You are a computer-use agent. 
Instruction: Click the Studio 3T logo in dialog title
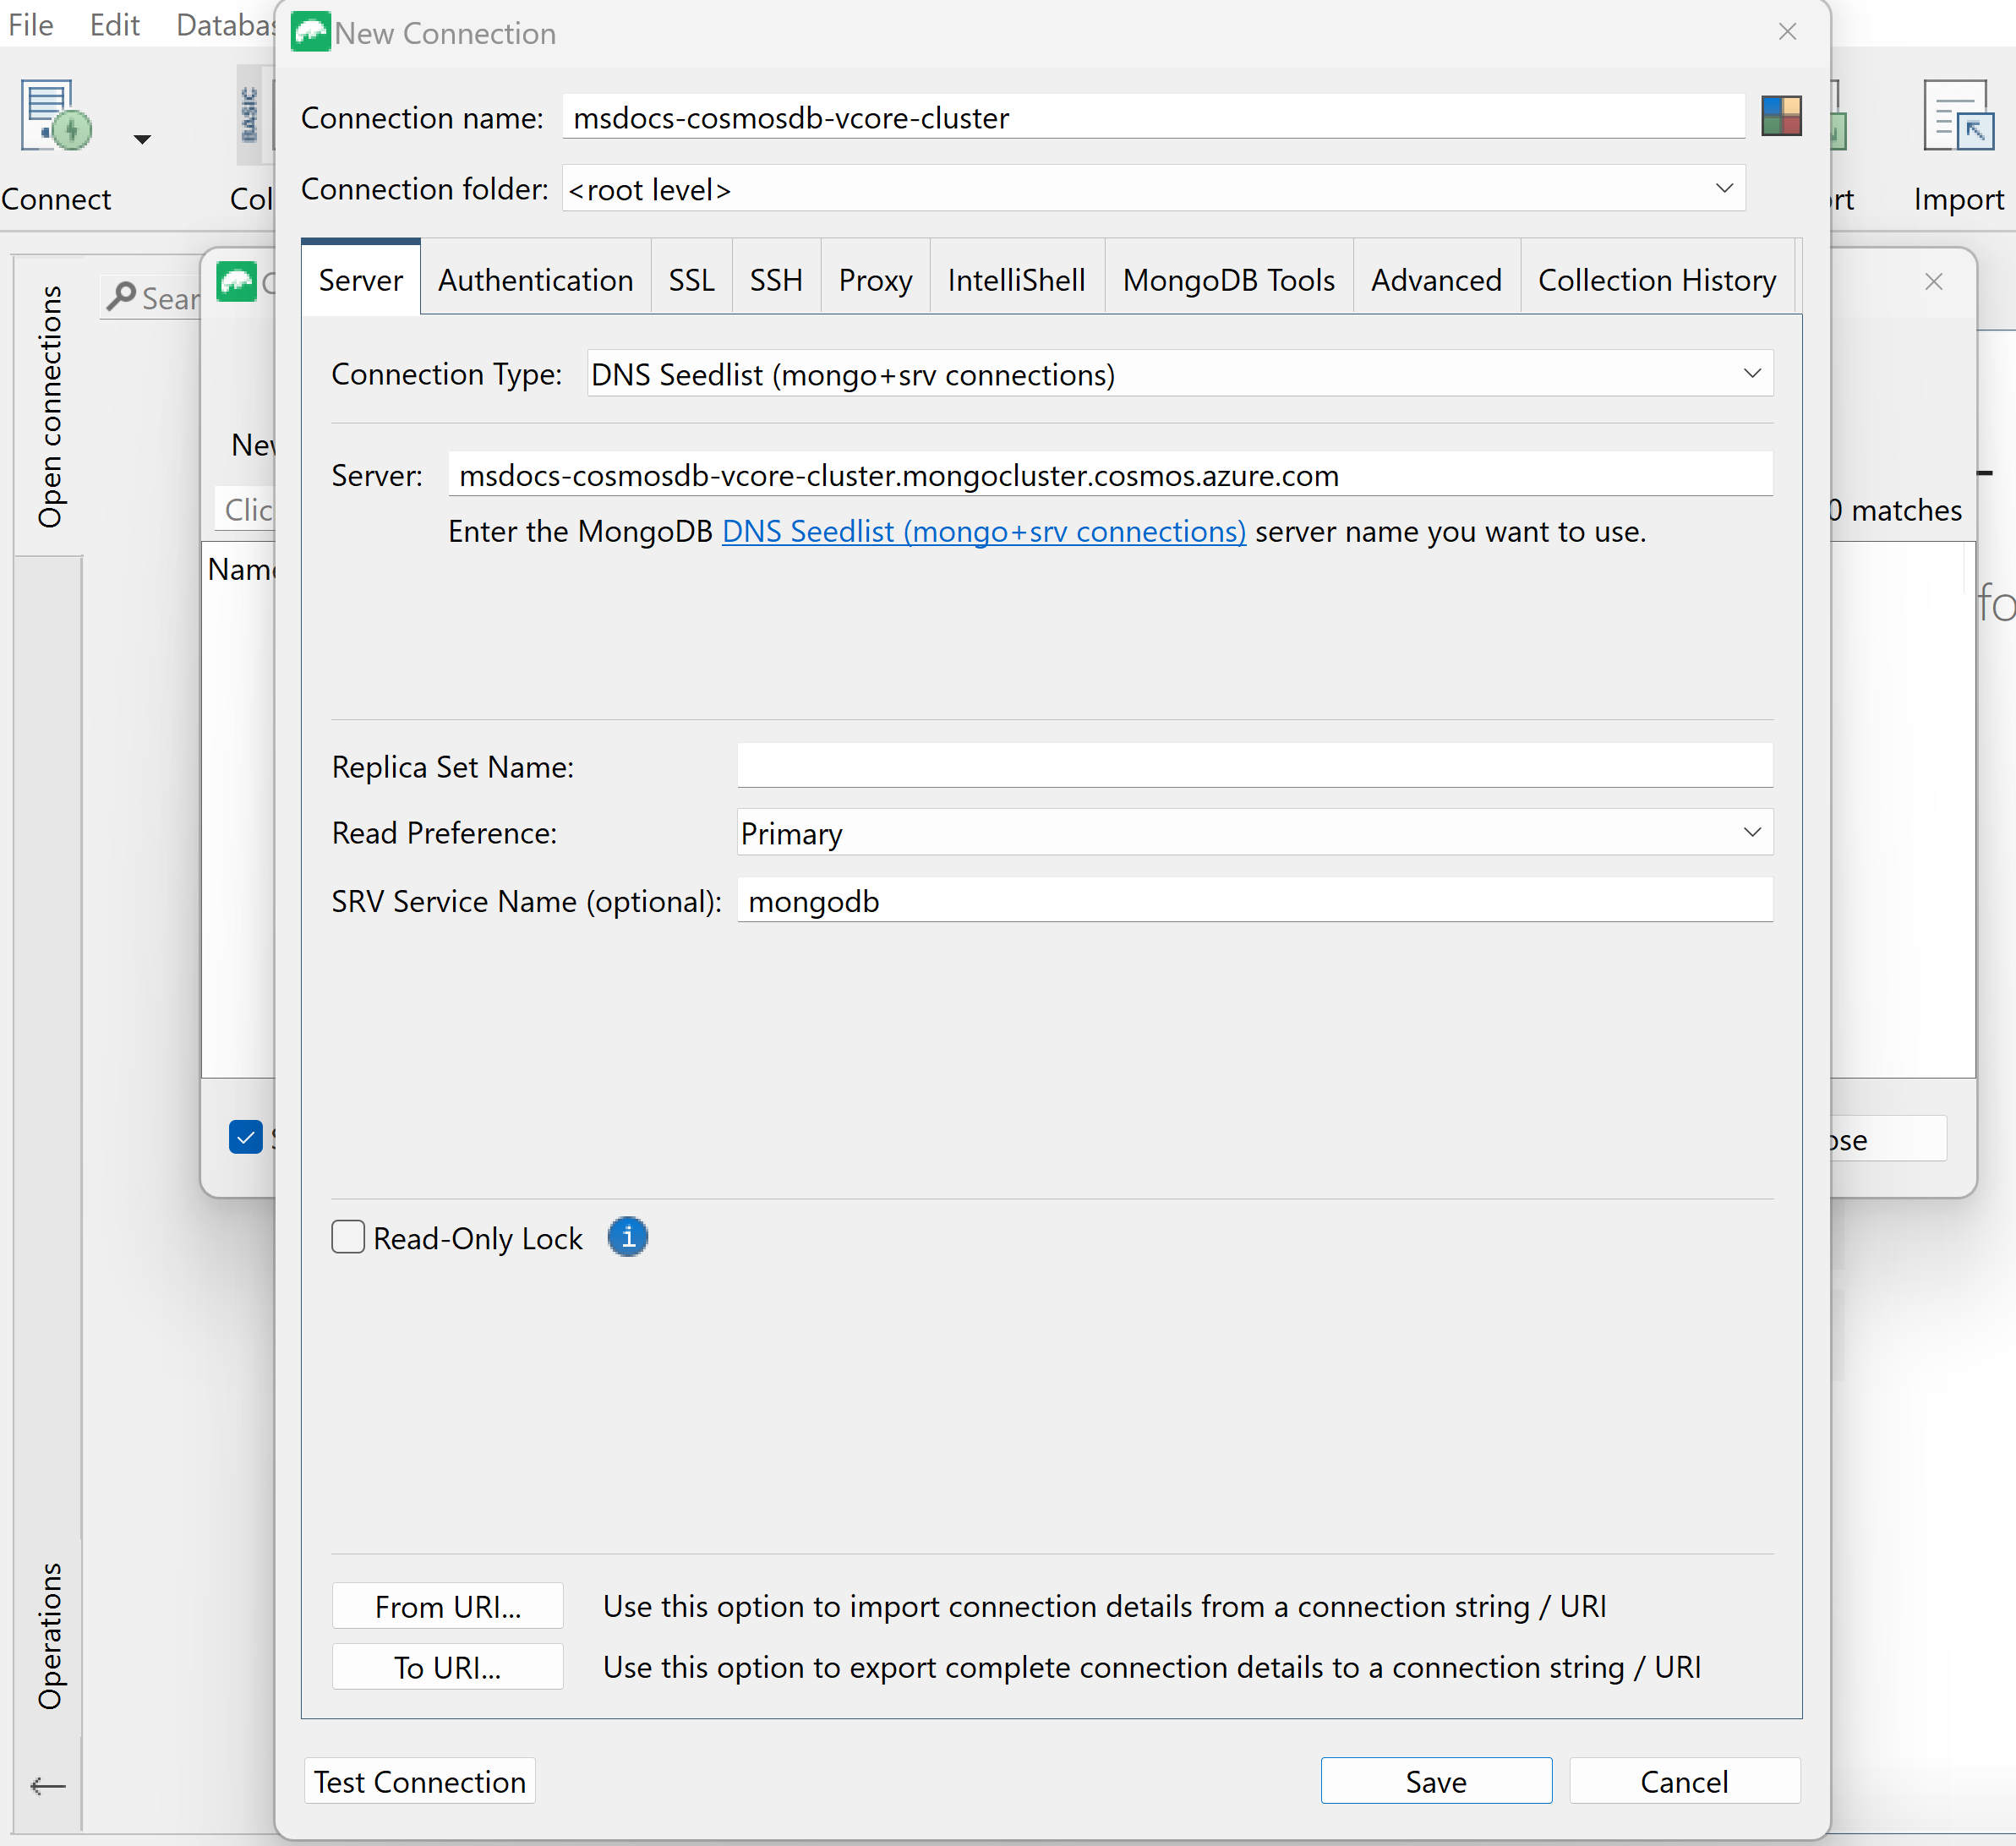pyautogui.click(x=310, y=31)
